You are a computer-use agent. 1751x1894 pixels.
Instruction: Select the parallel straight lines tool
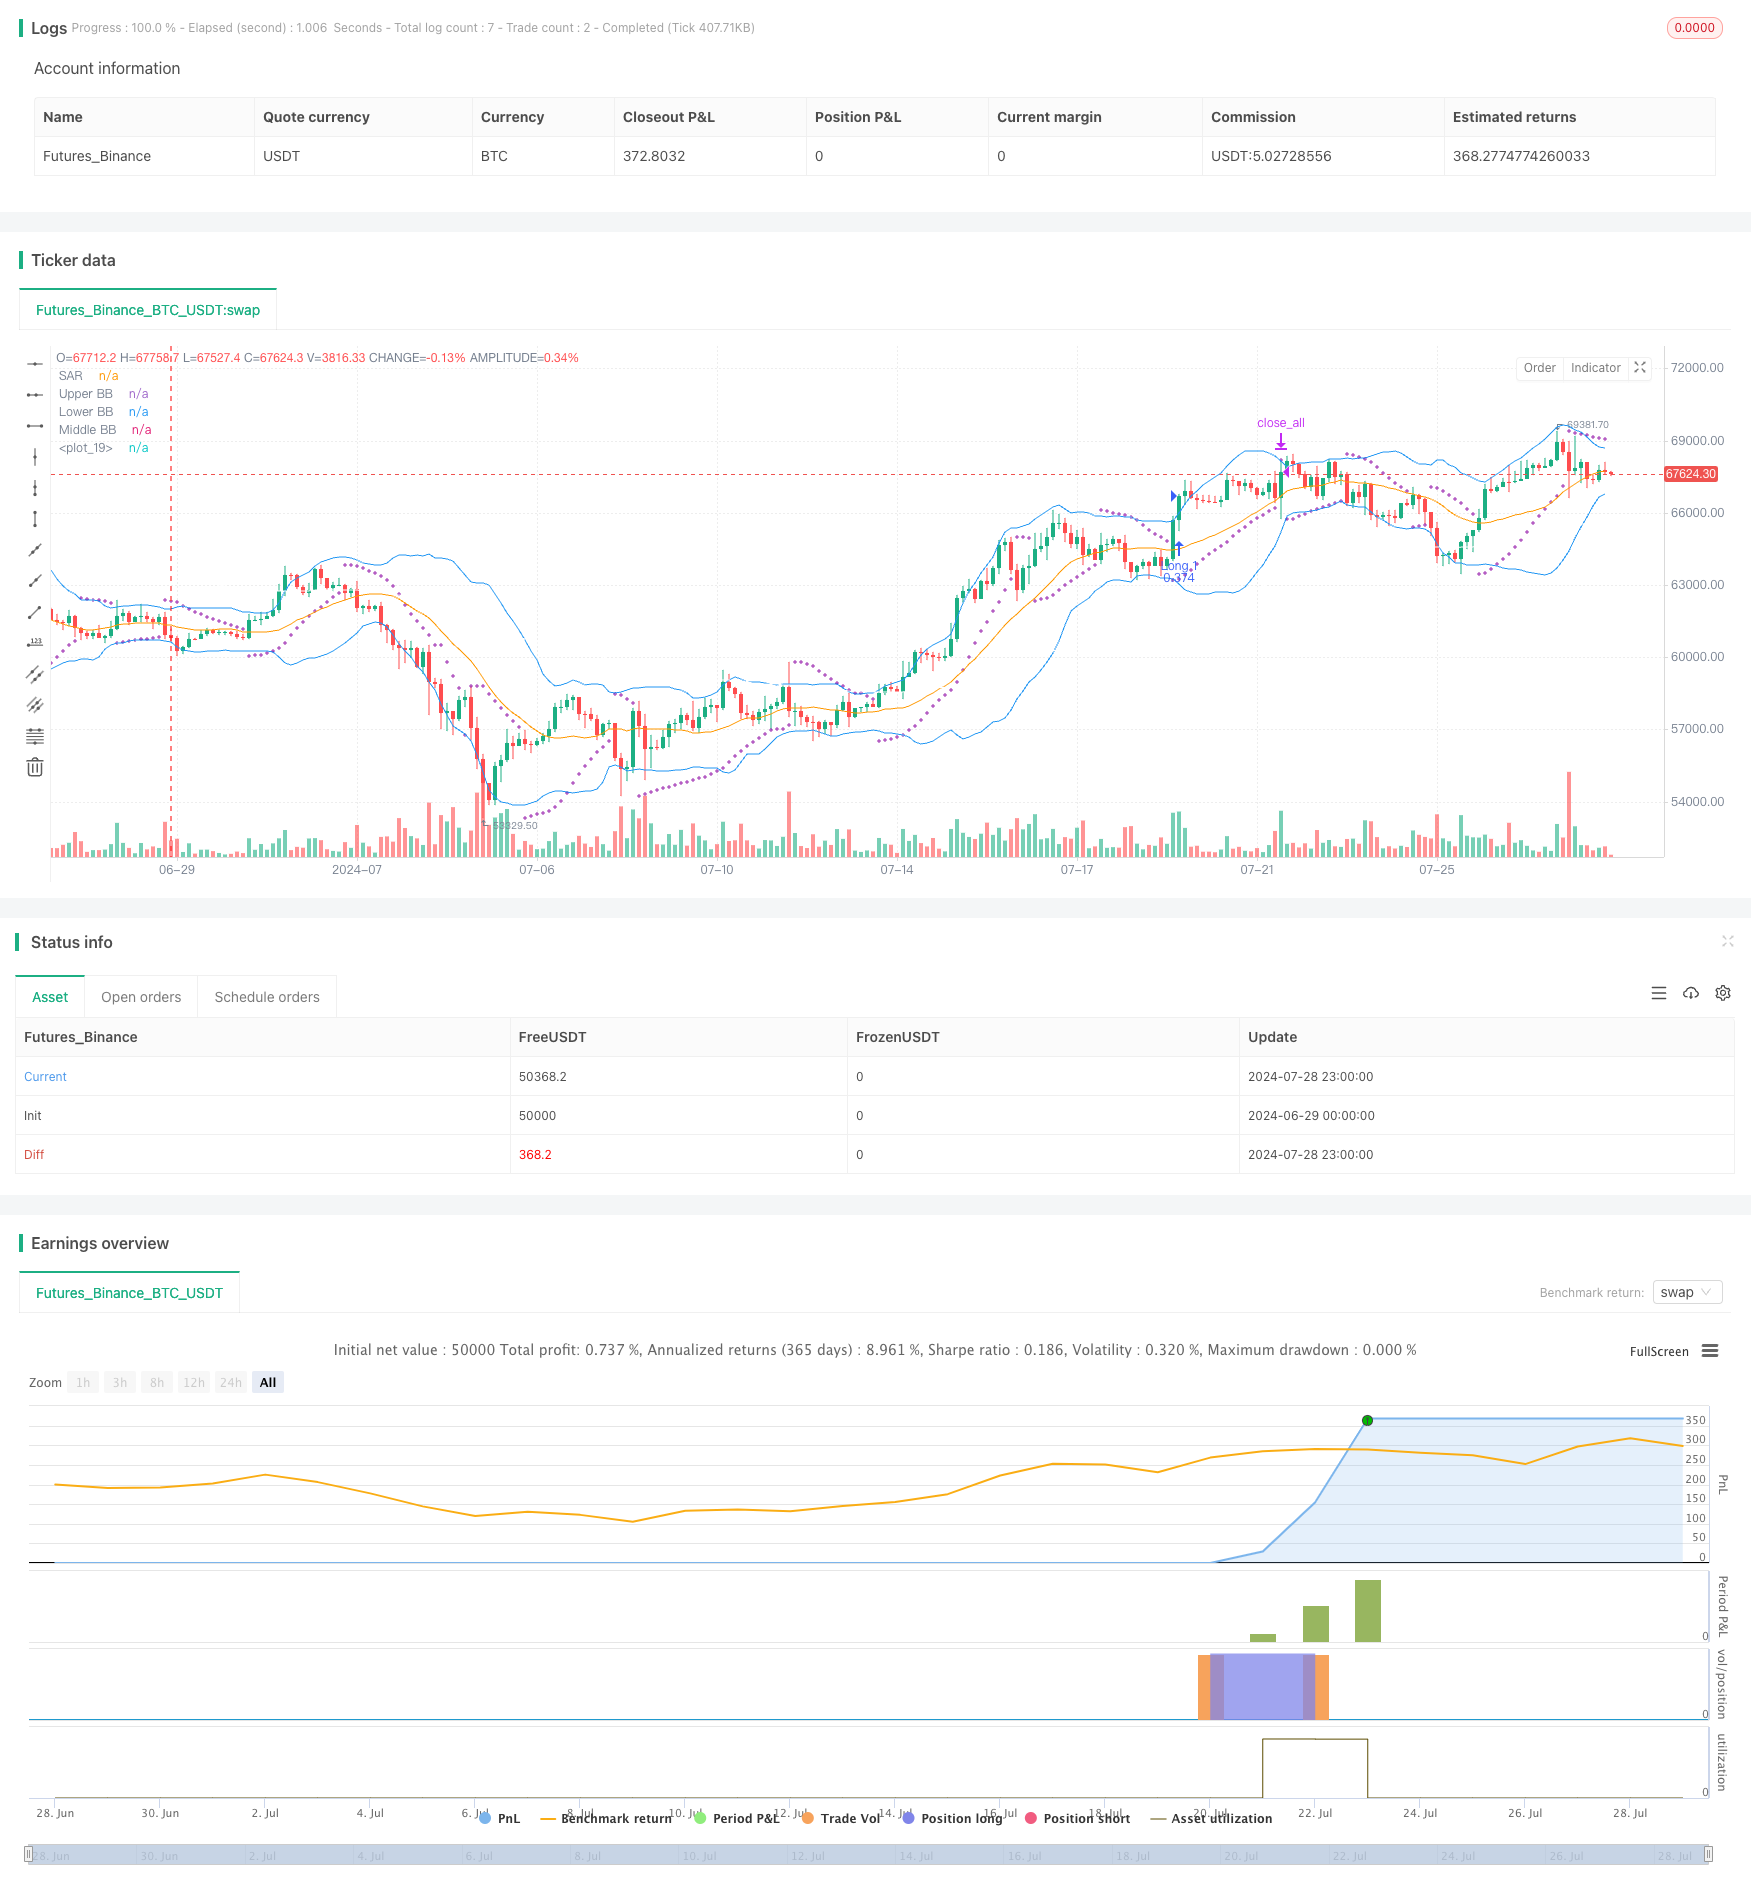click(35, 705)
